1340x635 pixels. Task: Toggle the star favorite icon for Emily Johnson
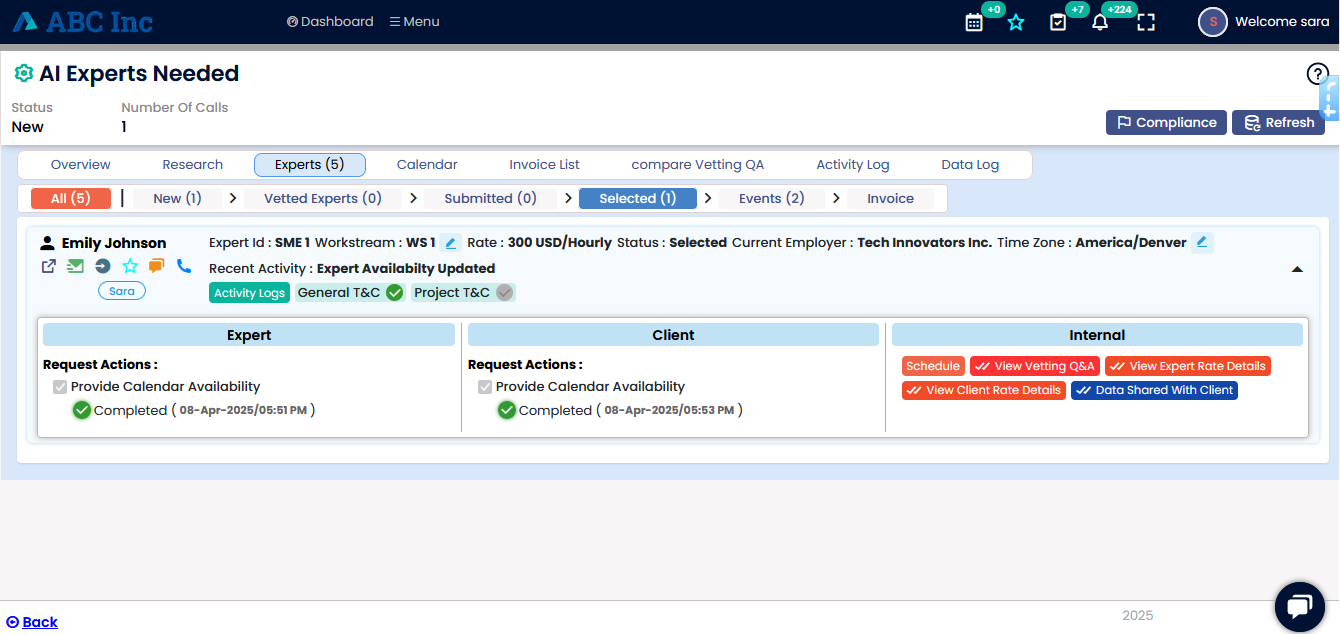click(x=129, y=266)
